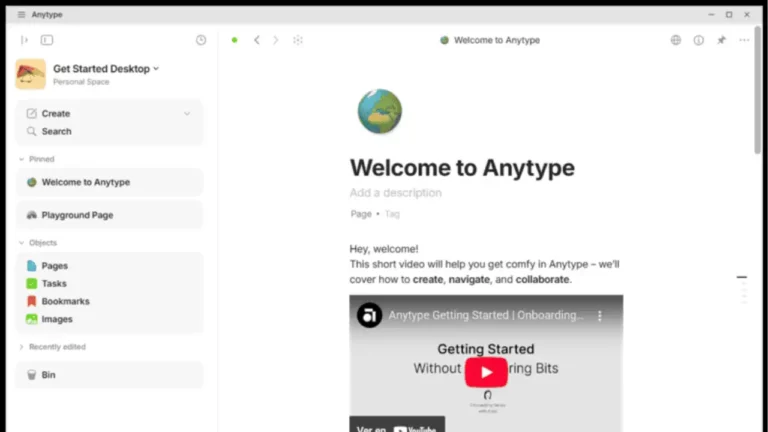This screenshot has width=768, height=432.
Task: Click the Search button label
Action: [x=56, y=131]
